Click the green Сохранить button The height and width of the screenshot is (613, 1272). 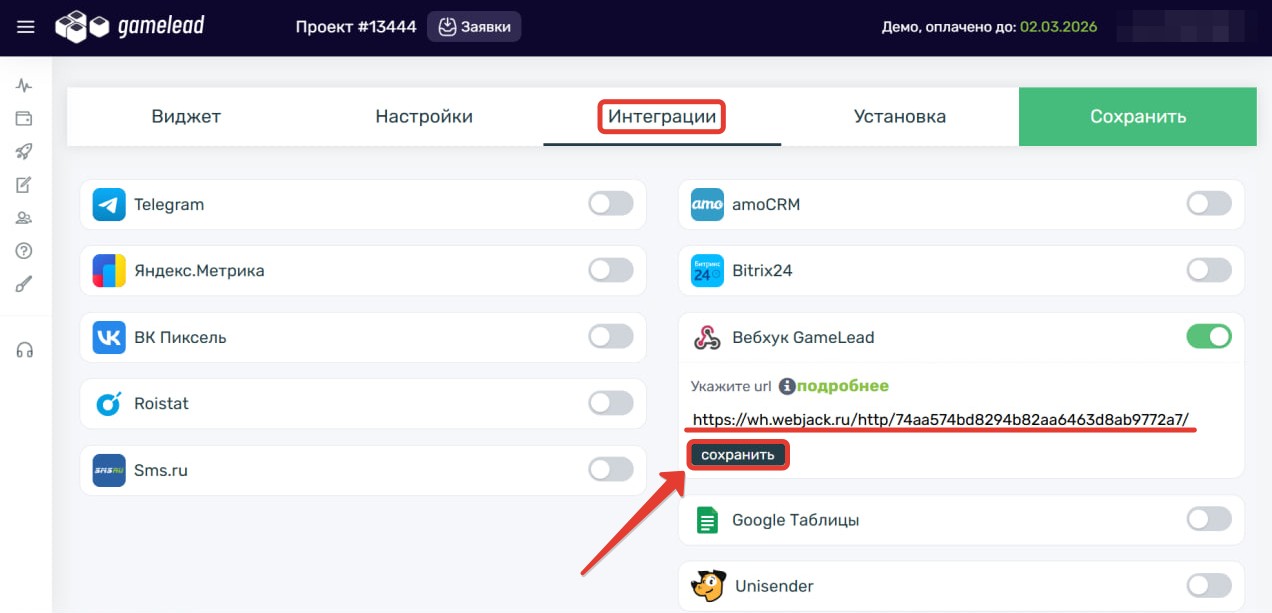[x=1138, y=116]
